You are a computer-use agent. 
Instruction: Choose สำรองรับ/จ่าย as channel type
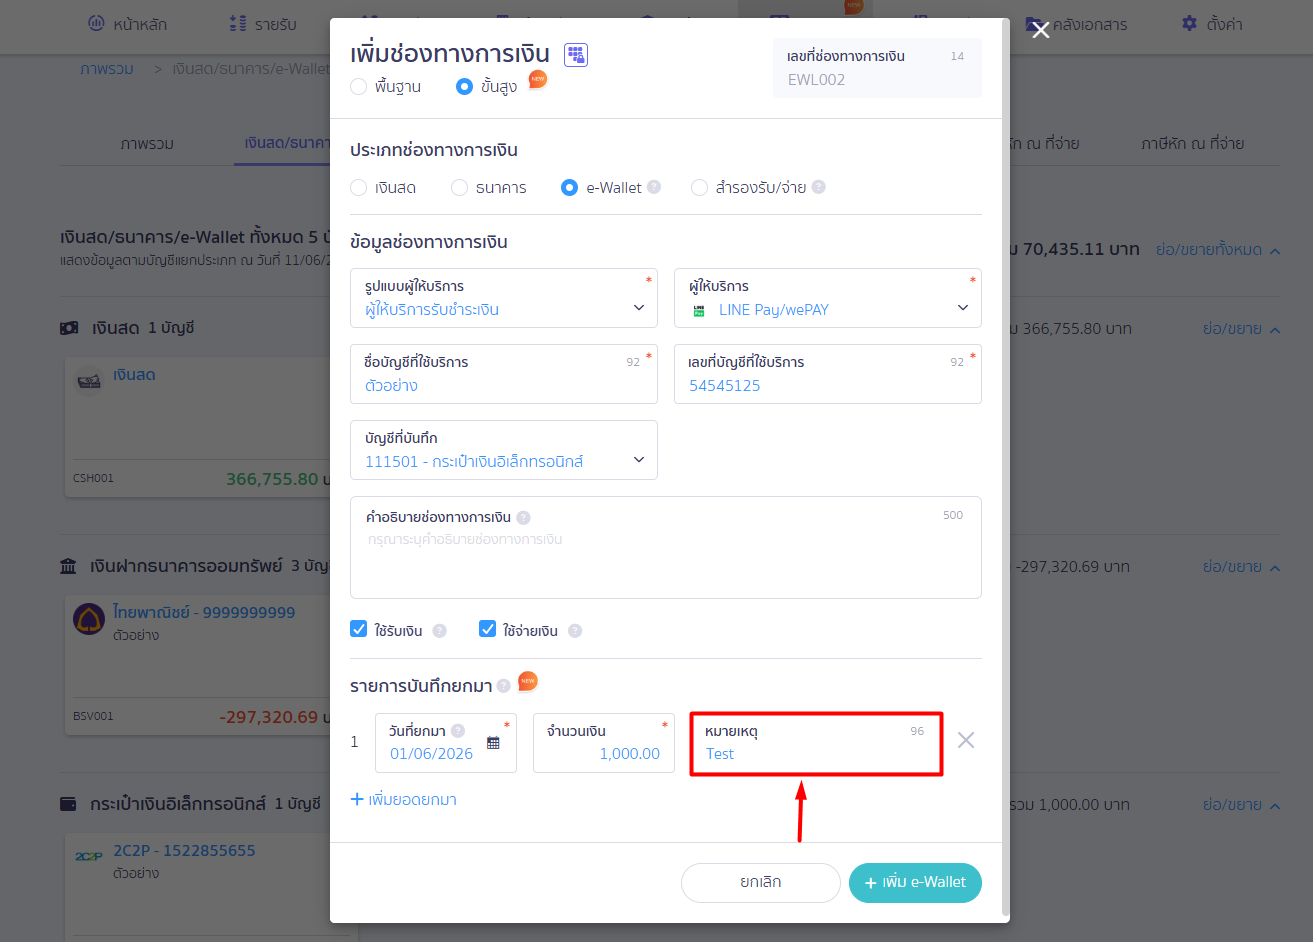699,187
